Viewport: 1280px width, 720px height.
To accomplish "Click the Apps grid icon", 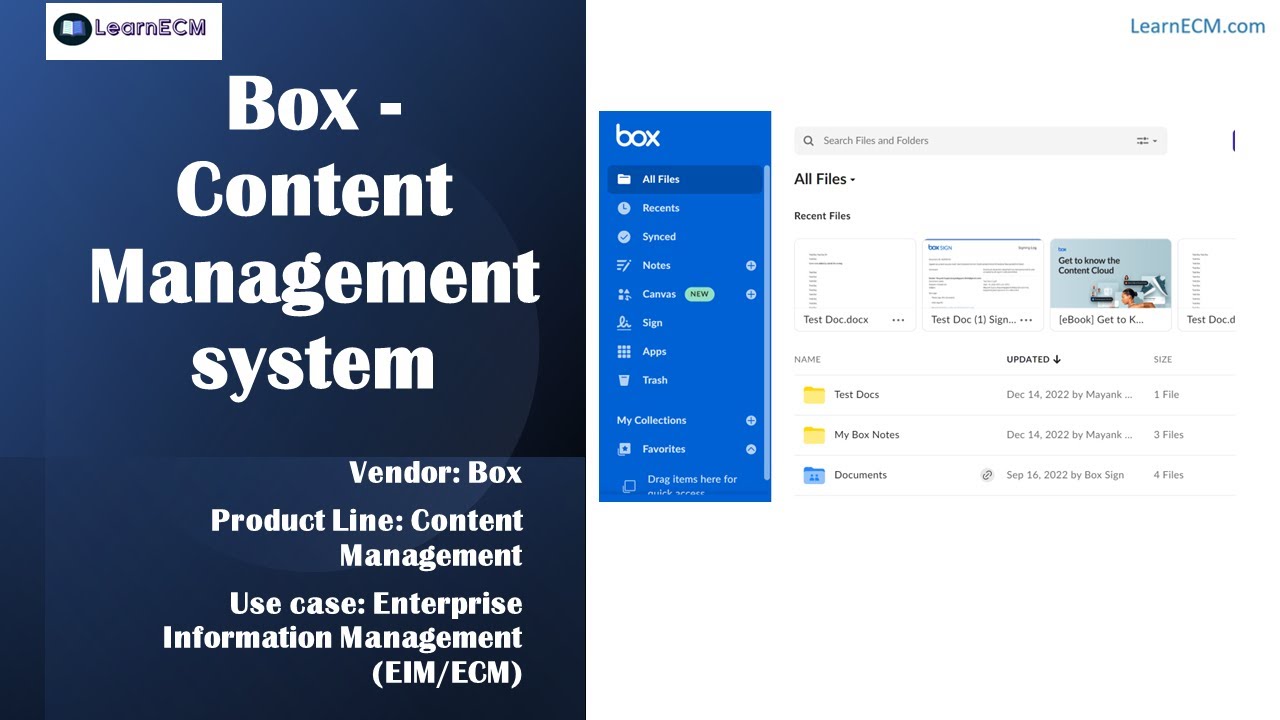I will (x=624, y=351).
